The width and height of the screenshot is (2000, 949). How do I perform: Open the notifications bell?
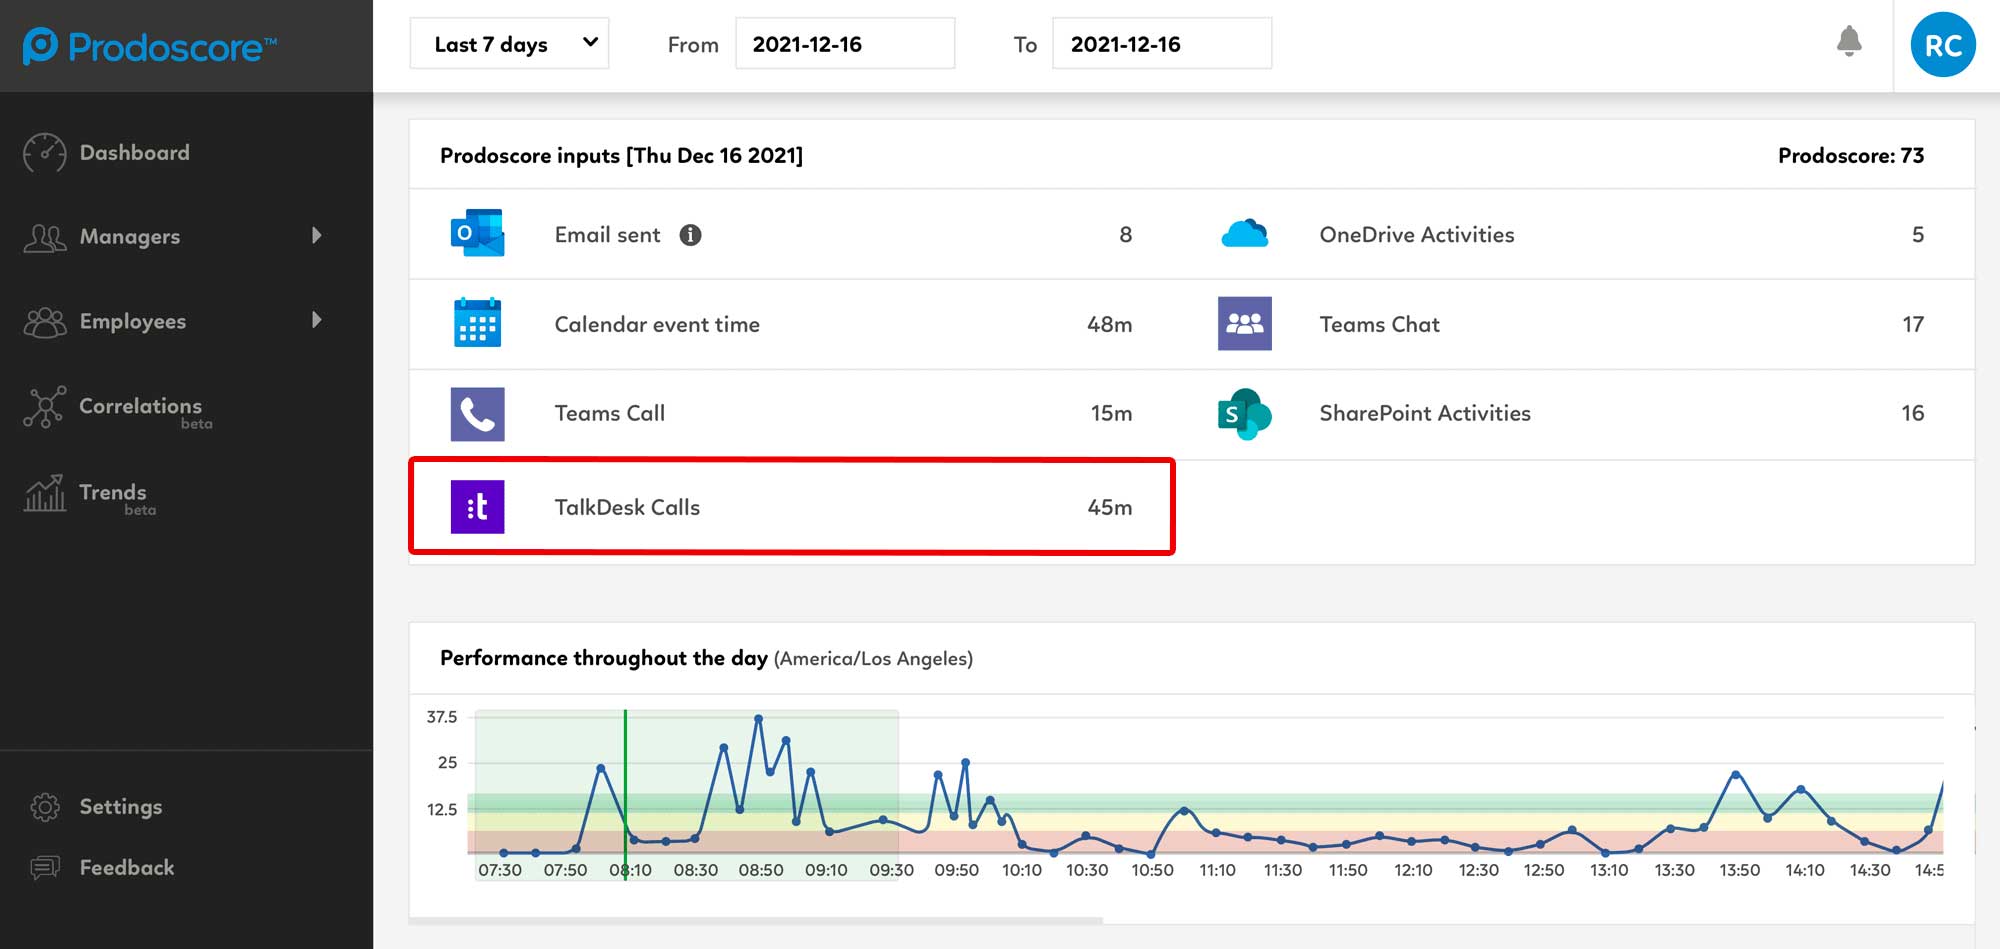pos(1849,42)
